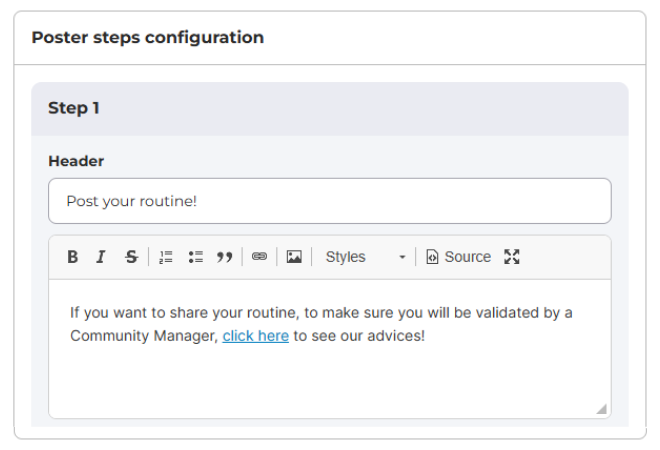The height and width of the screenshot is (450, 660).
Task: Click the Styles dropdown arrow
Action: (402, 258)
